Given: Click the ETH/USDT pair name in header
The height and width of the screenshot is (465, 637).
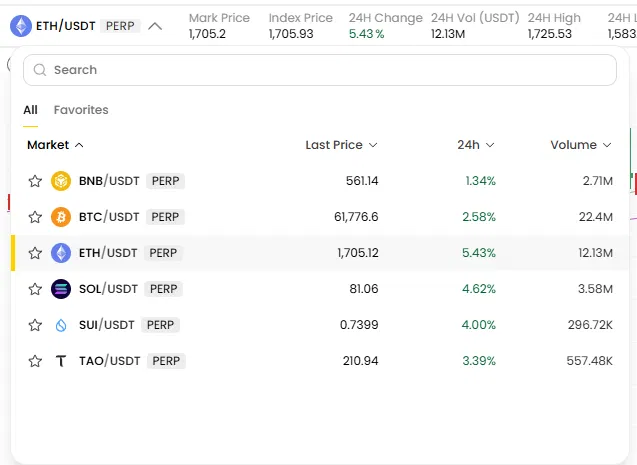Looking at the screenshot, I should point(65,26).
